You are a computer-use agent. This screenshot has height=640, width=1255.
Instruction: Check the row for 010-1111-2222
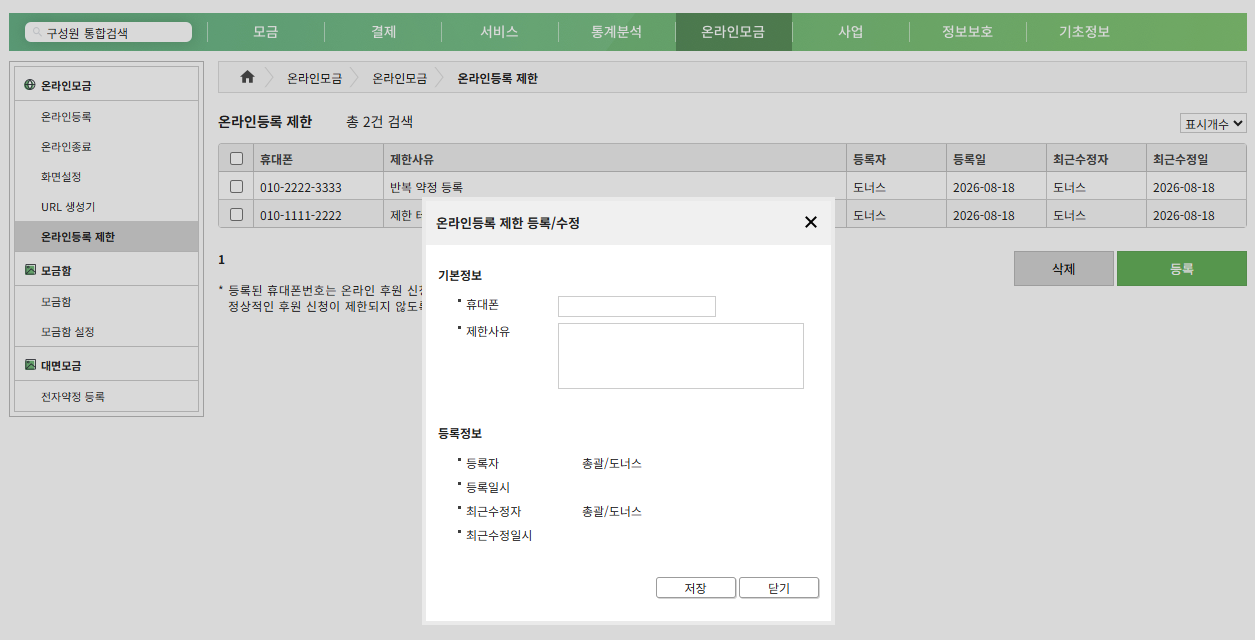[x=236, y=214]
